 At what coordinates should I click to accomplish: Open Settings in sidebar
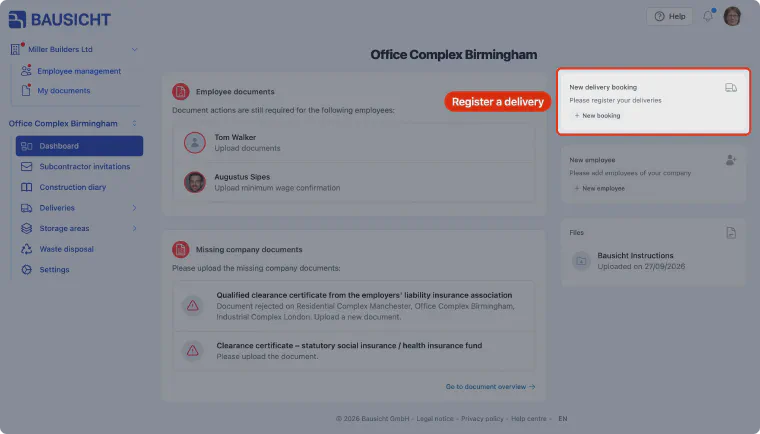[x=54, y=270]
